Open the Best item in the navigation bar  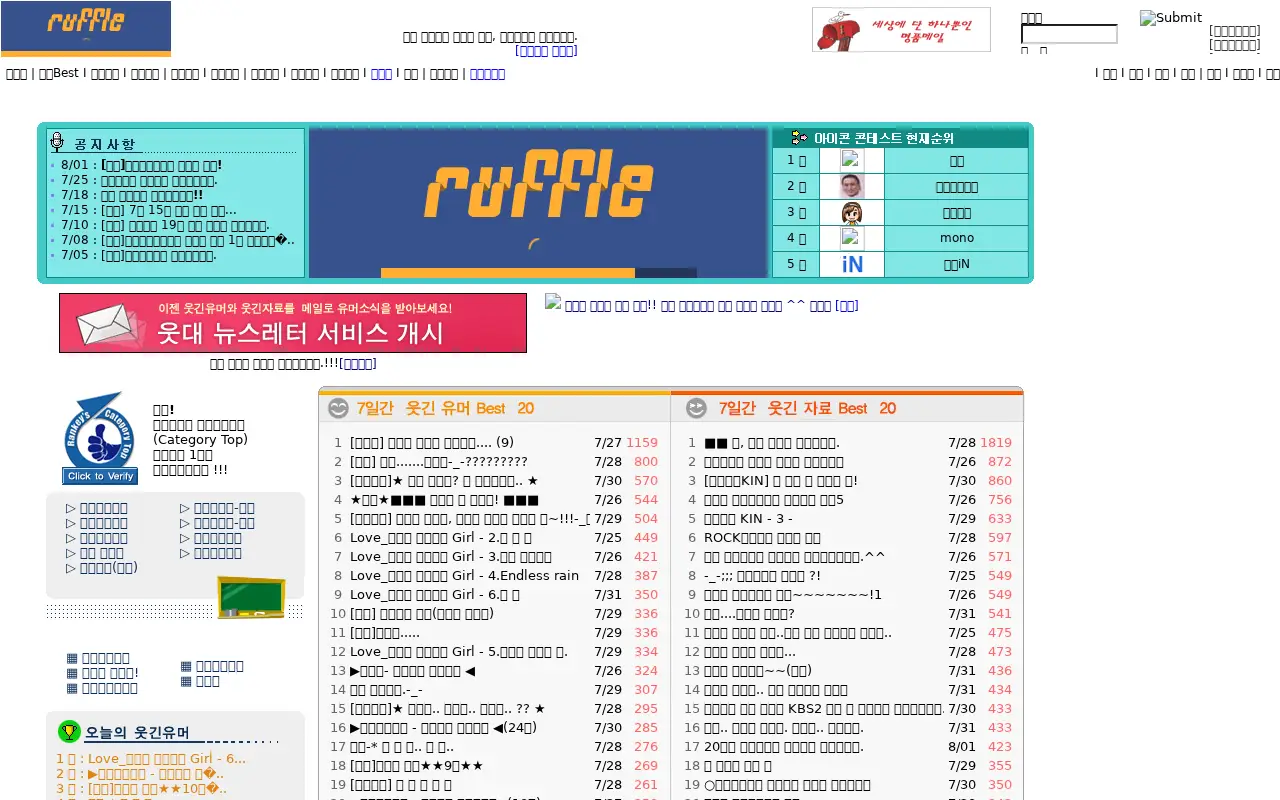pos(59,73)
